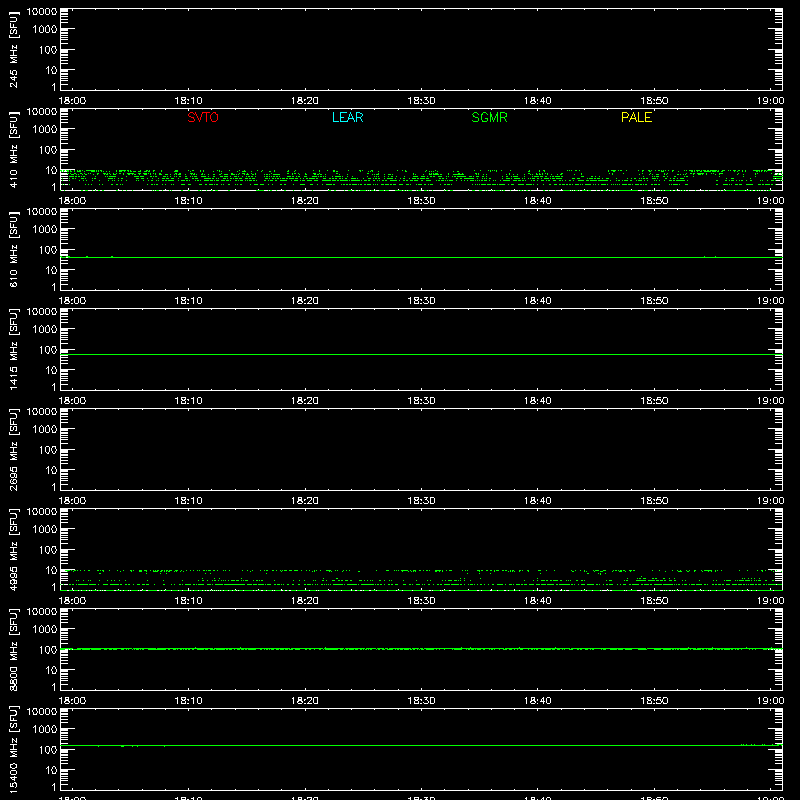Select the cyan LEAR station label
Screen dimensions: 800x800
347,117
